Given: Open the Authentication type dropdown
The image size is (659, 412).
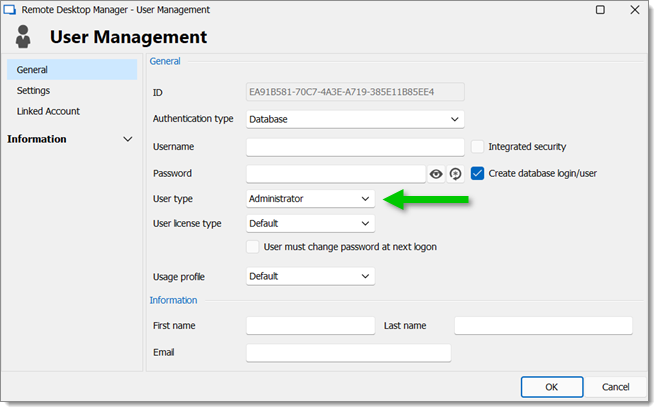Looking at the screenshot, I should pyautogui.click(x=355, y=119).
